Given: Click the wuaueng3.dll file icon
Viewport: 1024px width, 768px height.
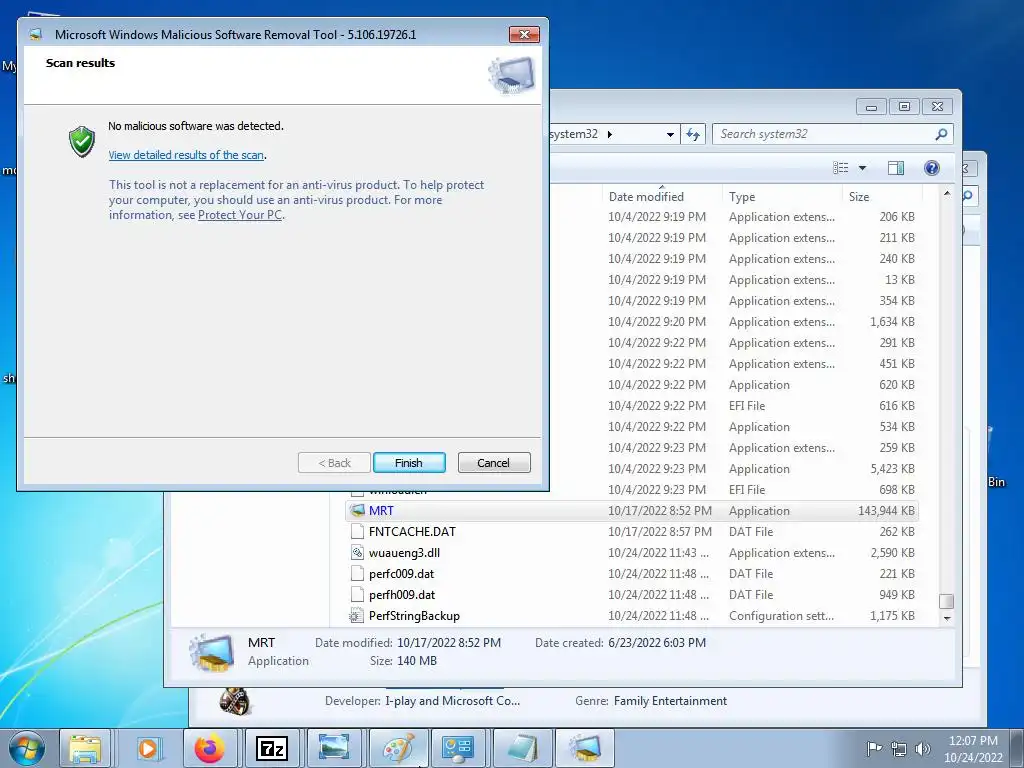Looking at the screenshot, I should 357,552.
